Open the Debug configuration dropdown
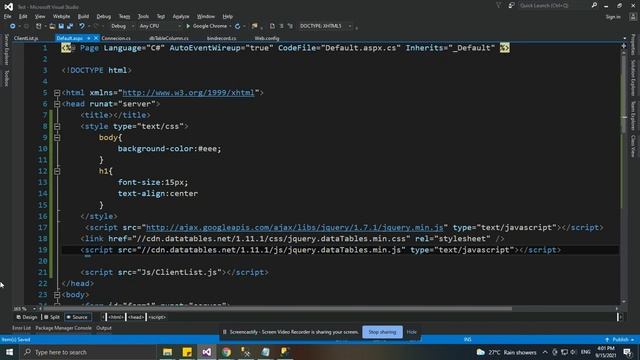This screenshot has width=640, height=360. (x=122, y=26)
